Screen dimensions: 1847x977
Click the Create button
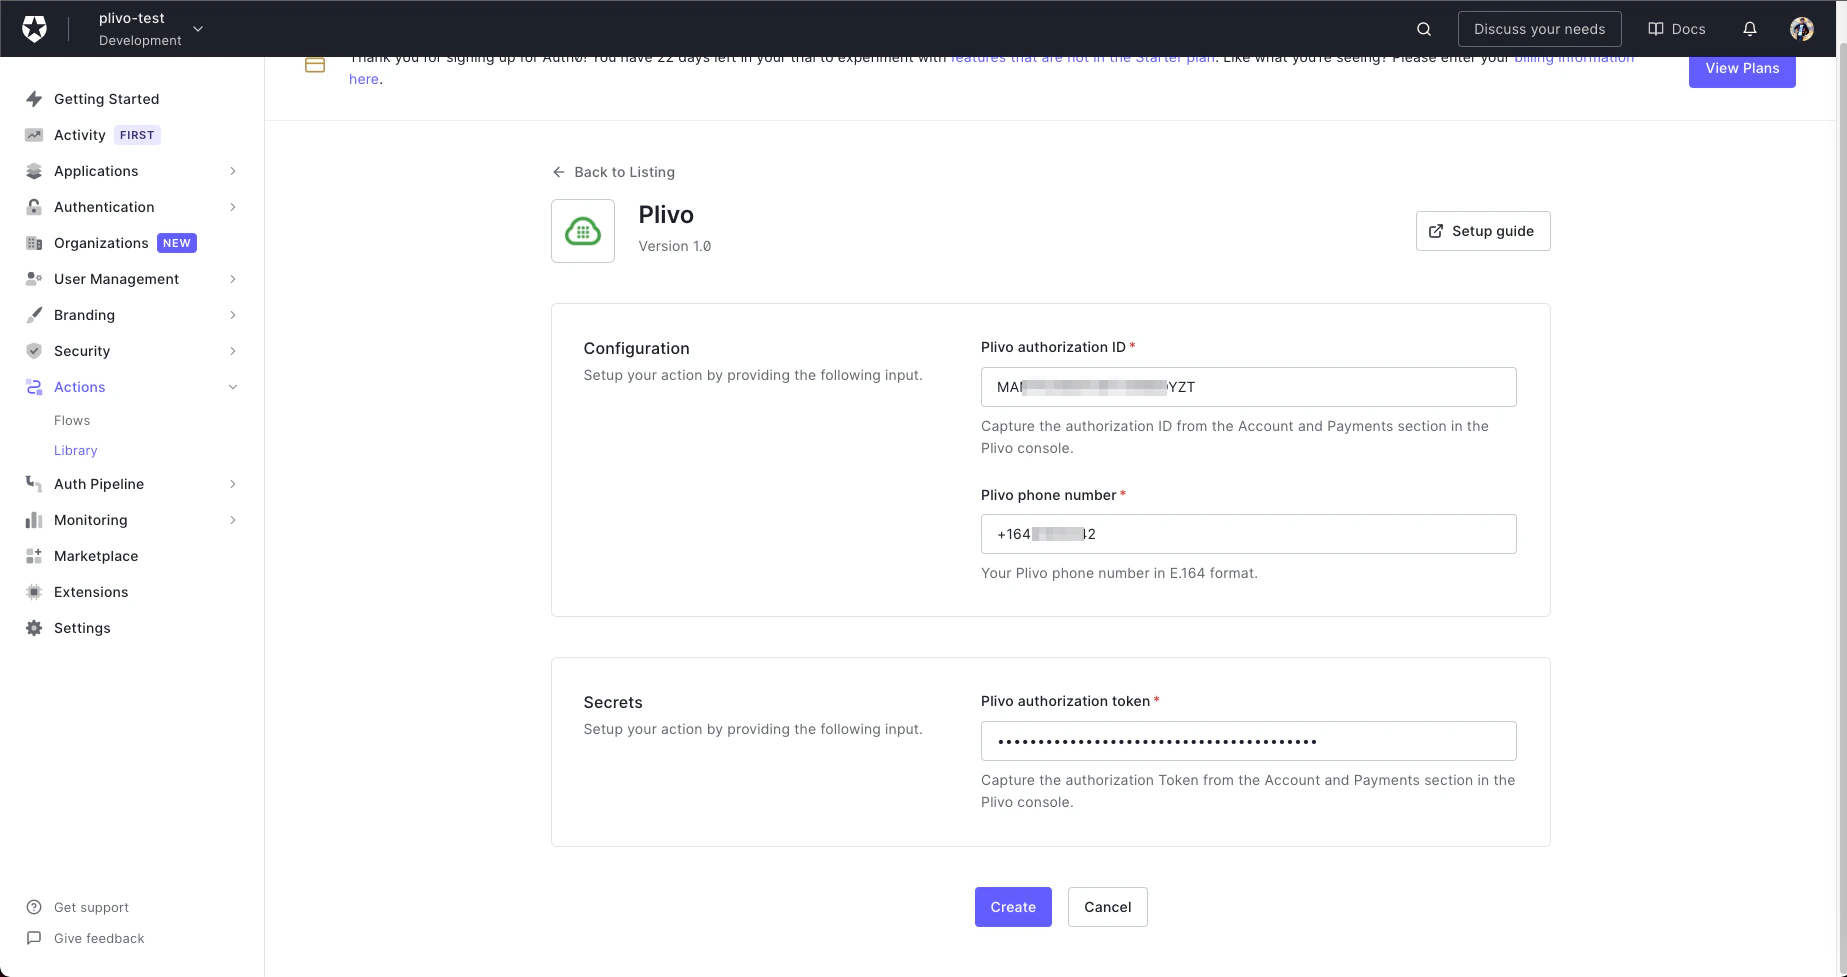click(x=1013, y=907)
